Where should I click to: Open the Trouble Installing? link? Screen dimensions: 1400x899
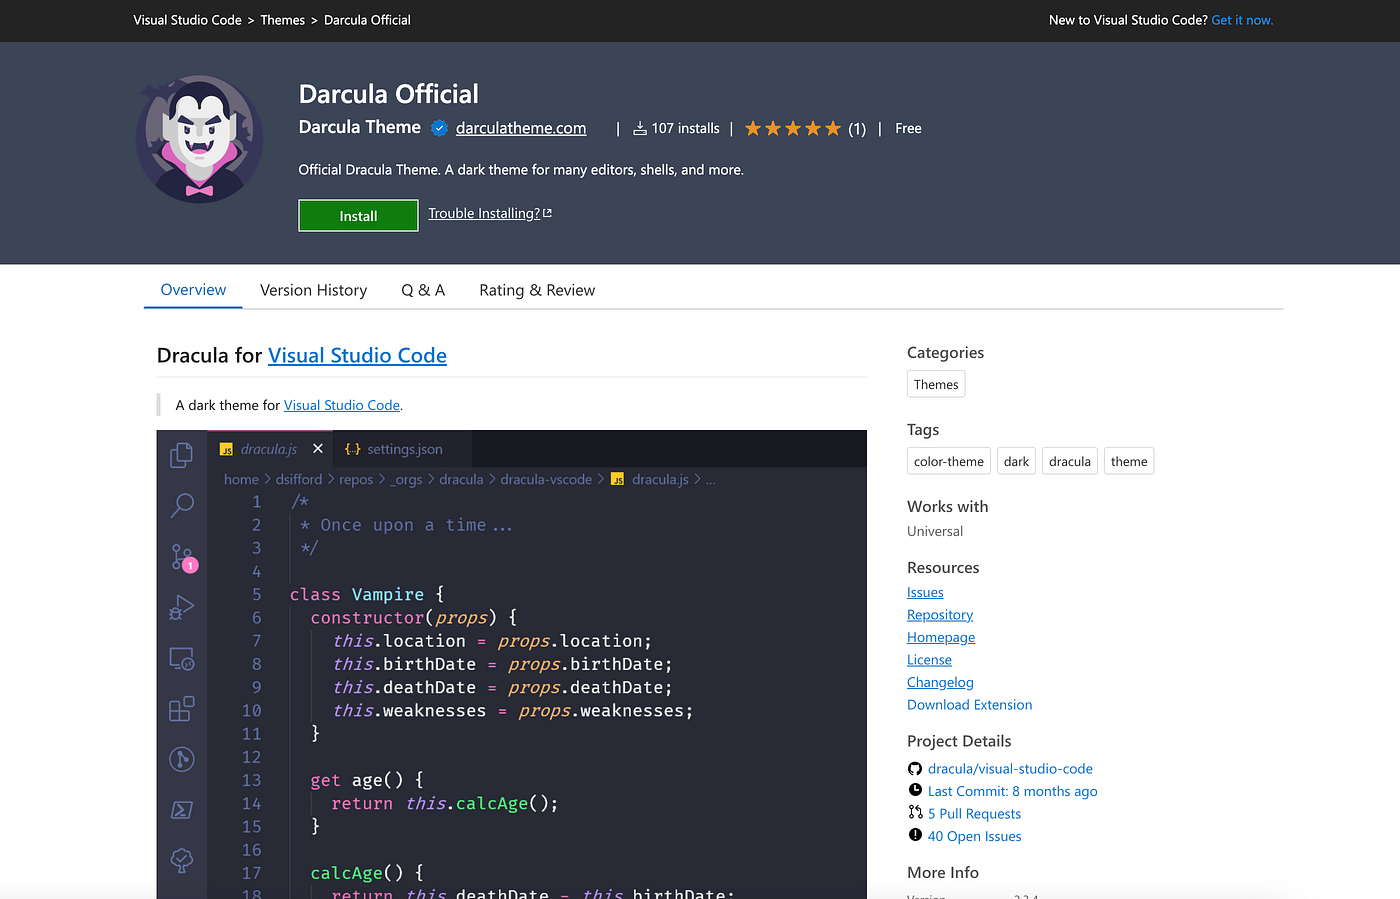tap(490, 213)
